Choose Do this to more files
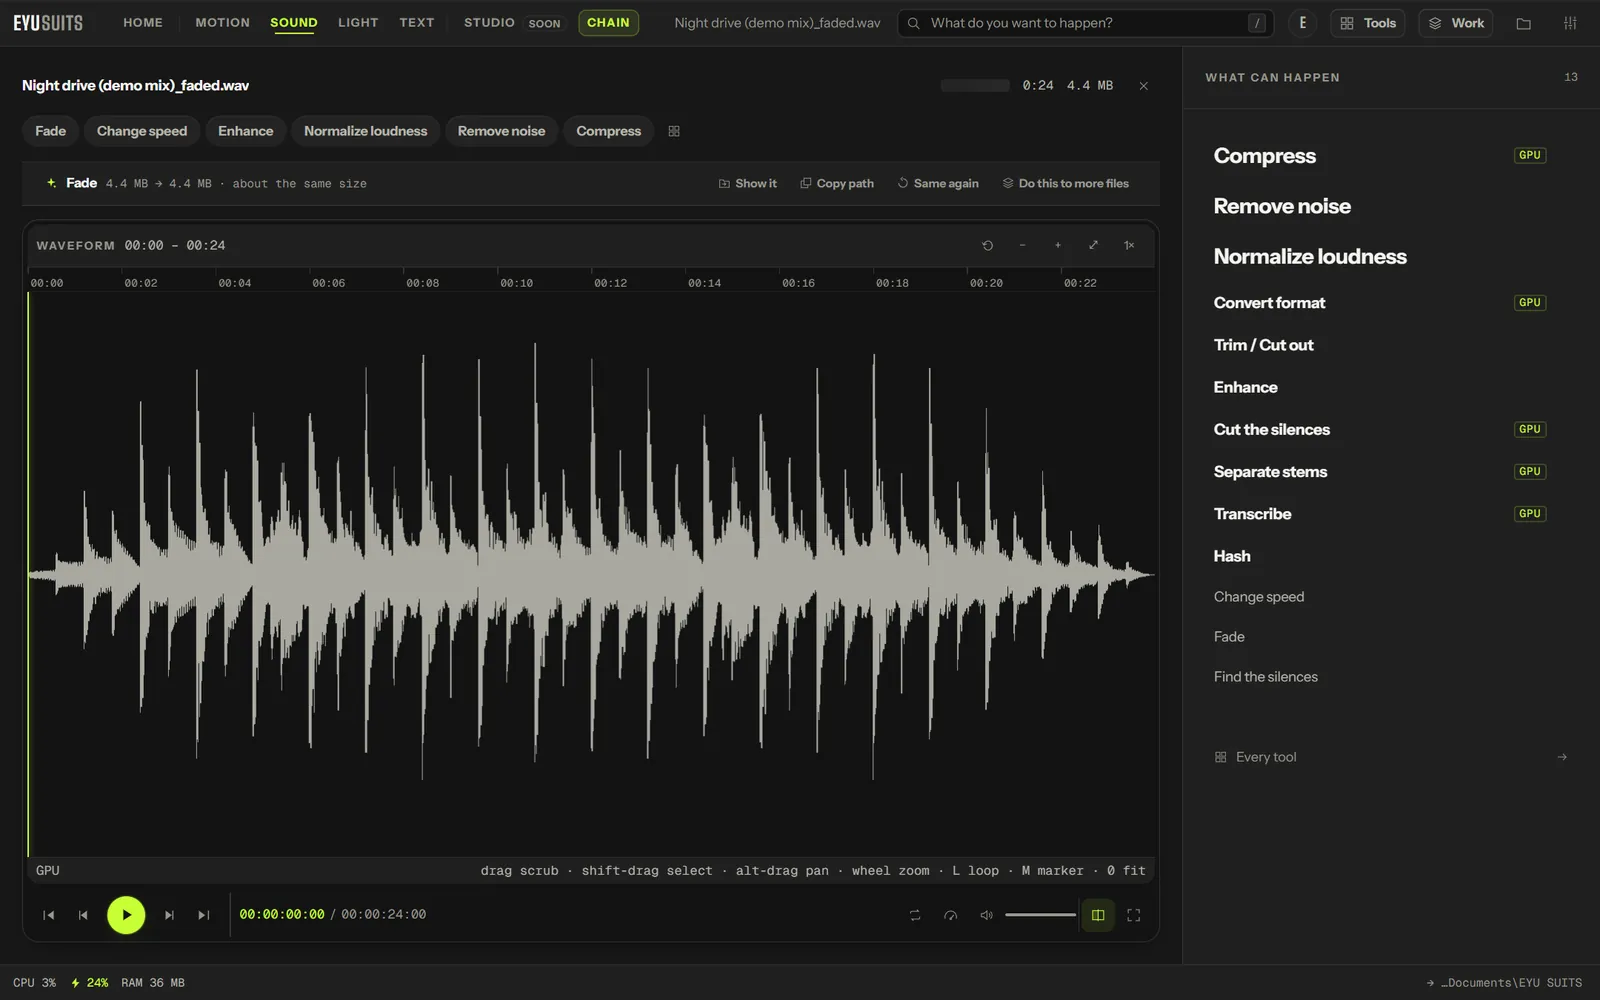This screenshot has width=1600, height=1000. [x=1066, y=184]
